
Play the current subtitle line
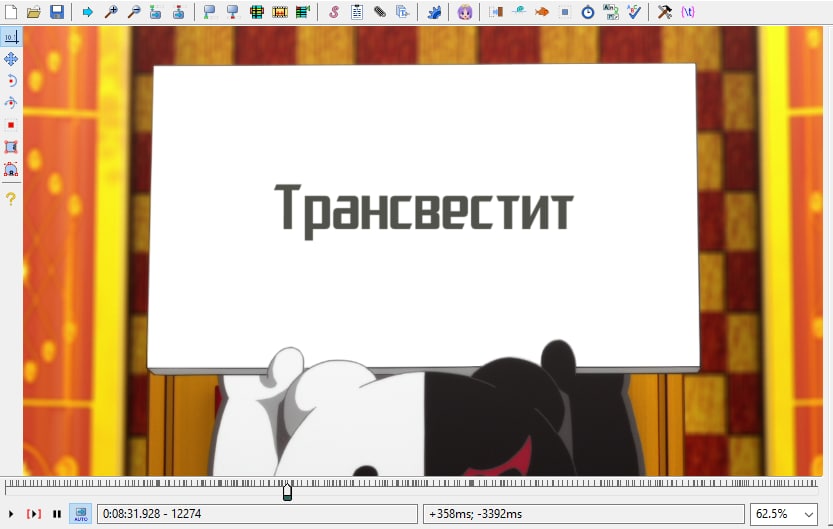click(33, 514)
